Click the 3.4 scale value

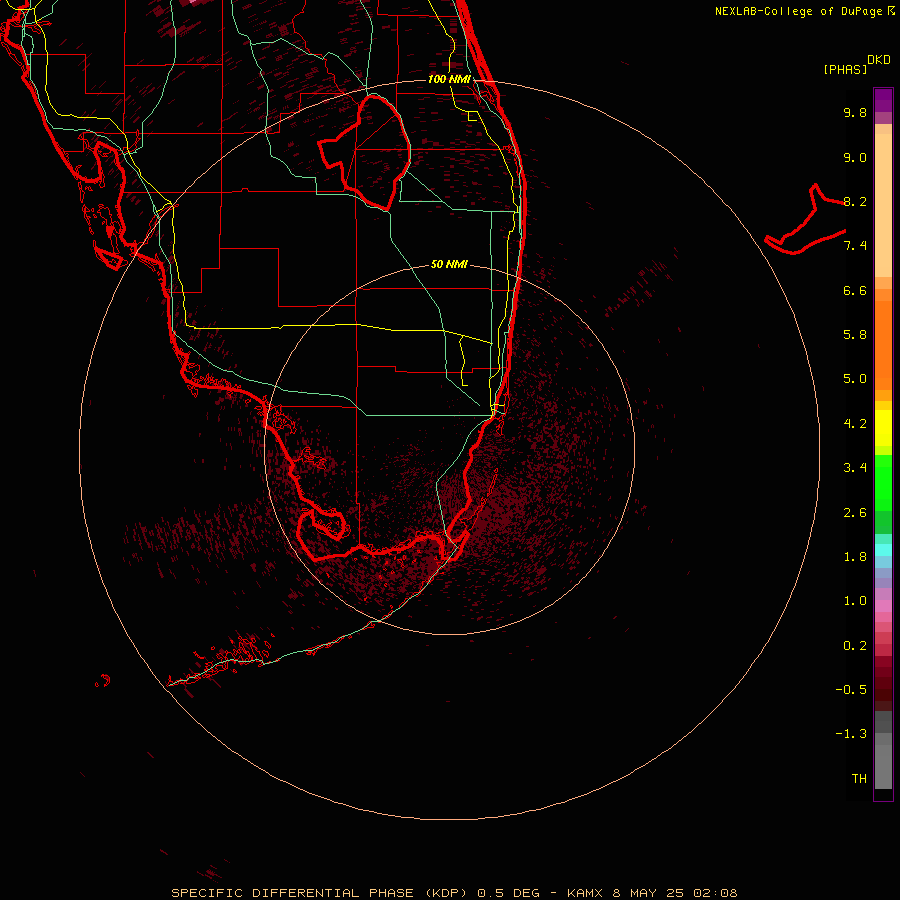coord(855,468)
